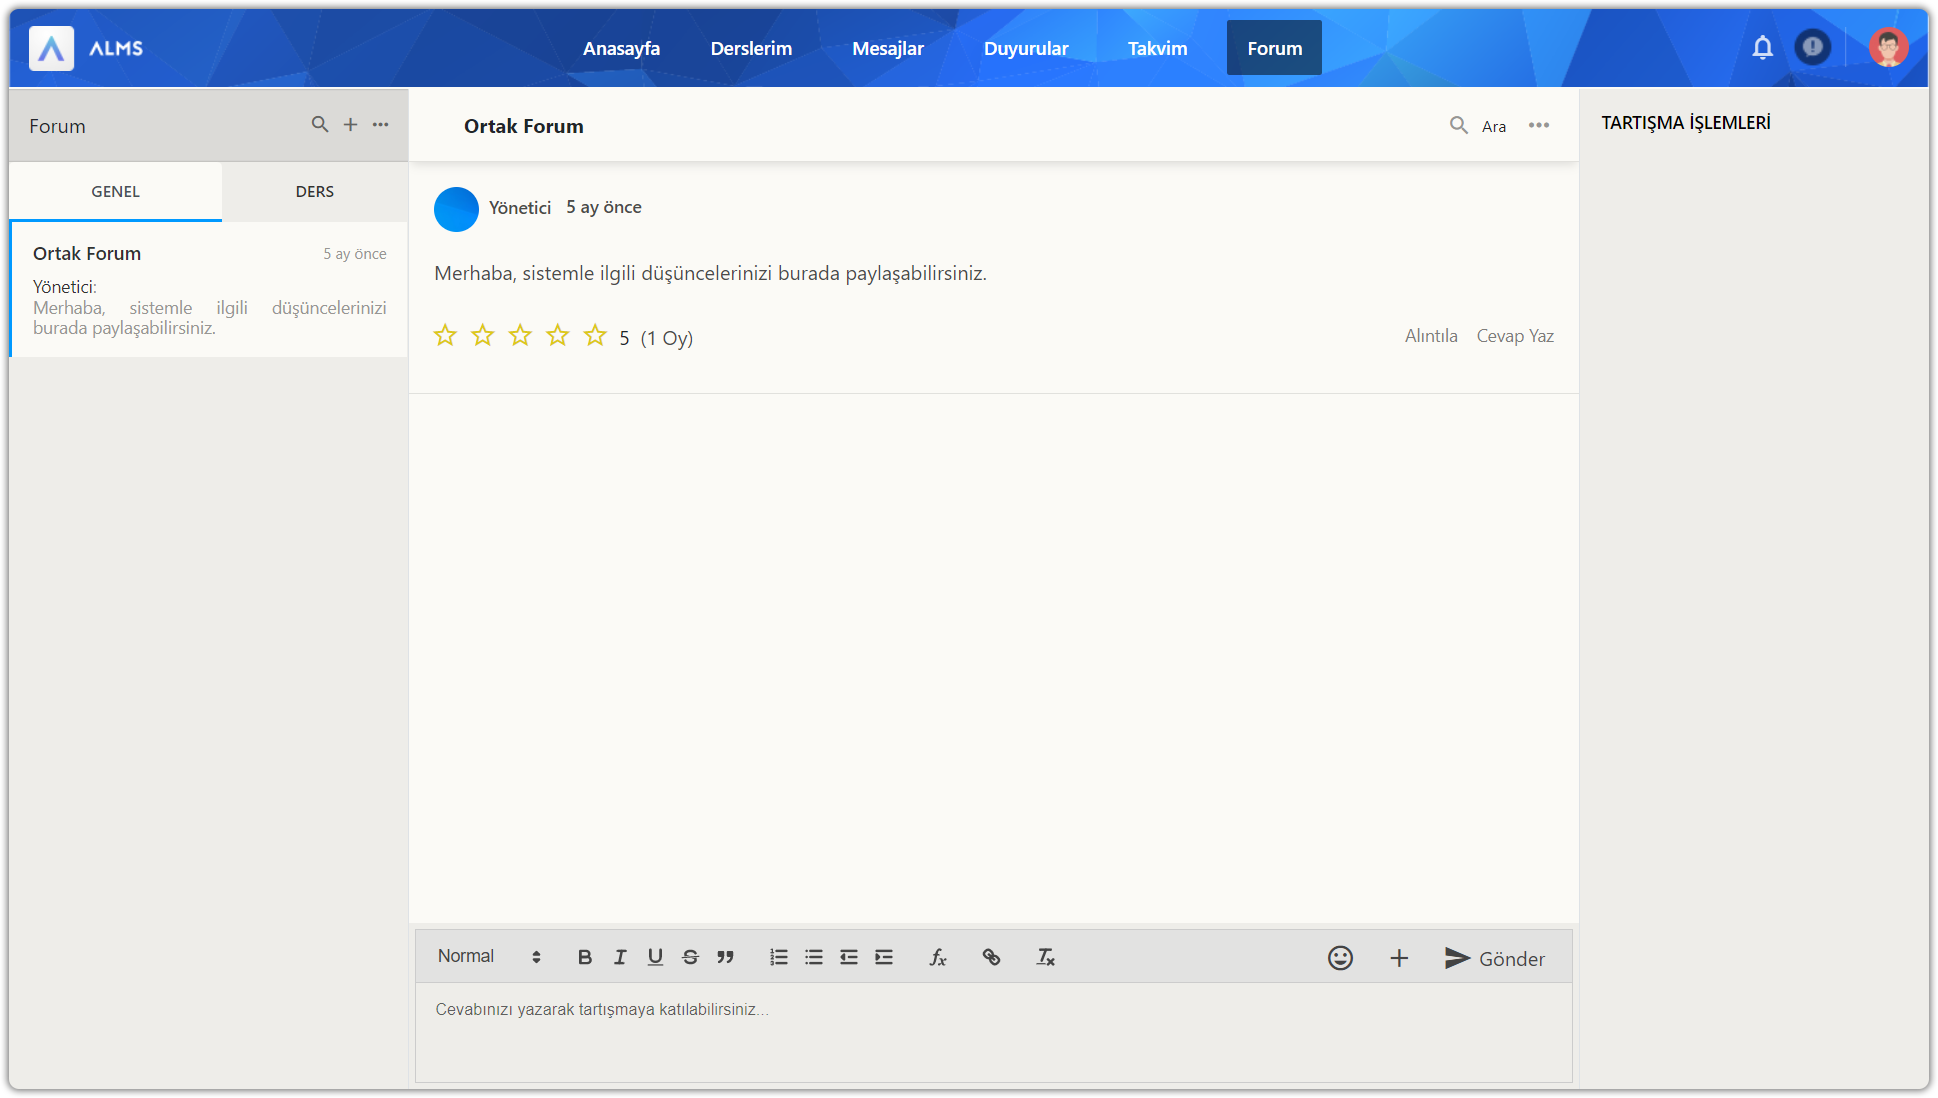Toggle bold formatting in reply editor

point(585,957)
